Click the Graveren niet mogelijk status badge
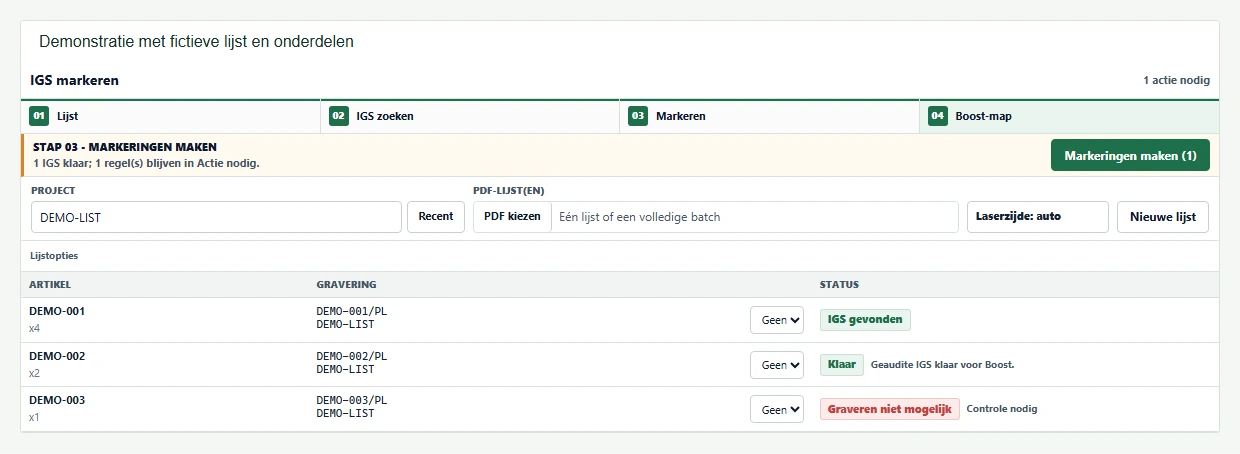 890,409
